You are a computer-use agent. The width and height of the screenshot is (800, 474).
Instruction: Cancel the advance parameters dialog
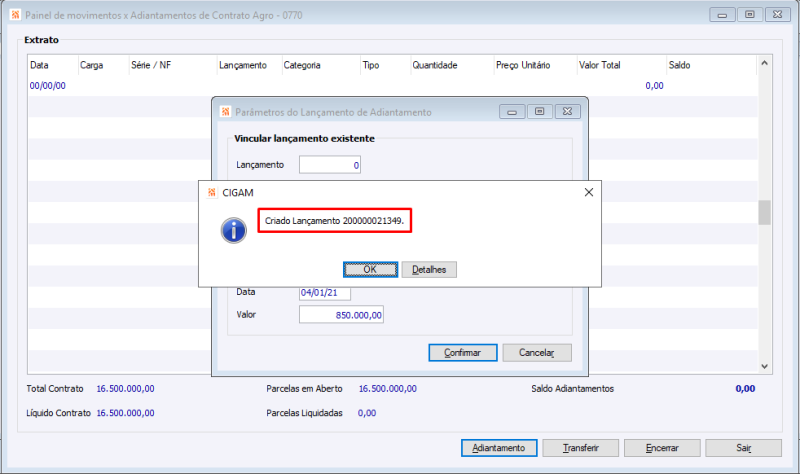click(x=537, y=353)
